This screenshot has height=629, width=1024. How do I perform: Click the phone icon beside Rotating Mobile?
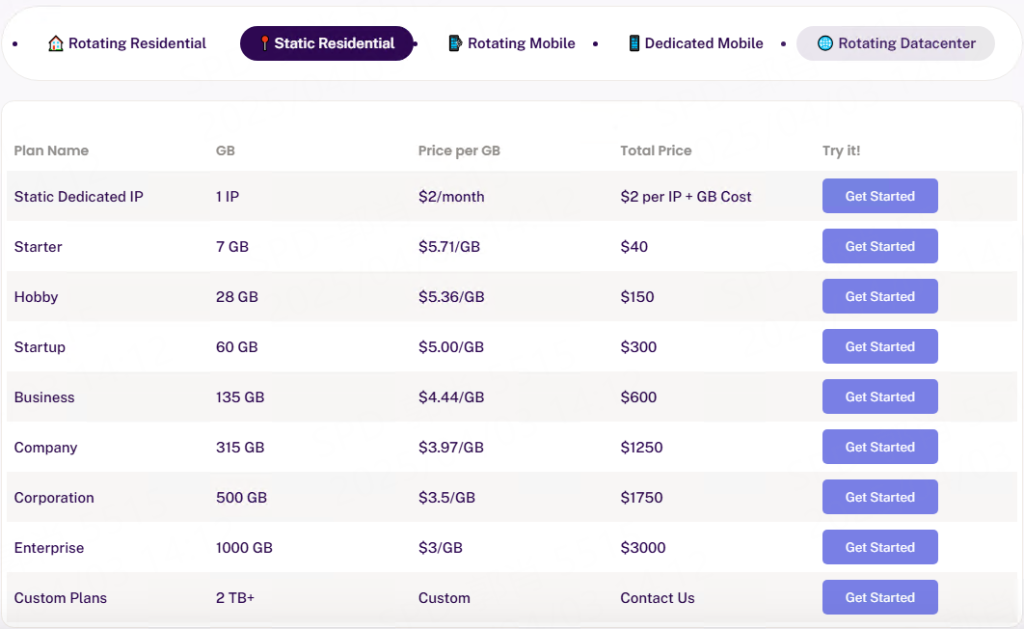click(455, 44)
